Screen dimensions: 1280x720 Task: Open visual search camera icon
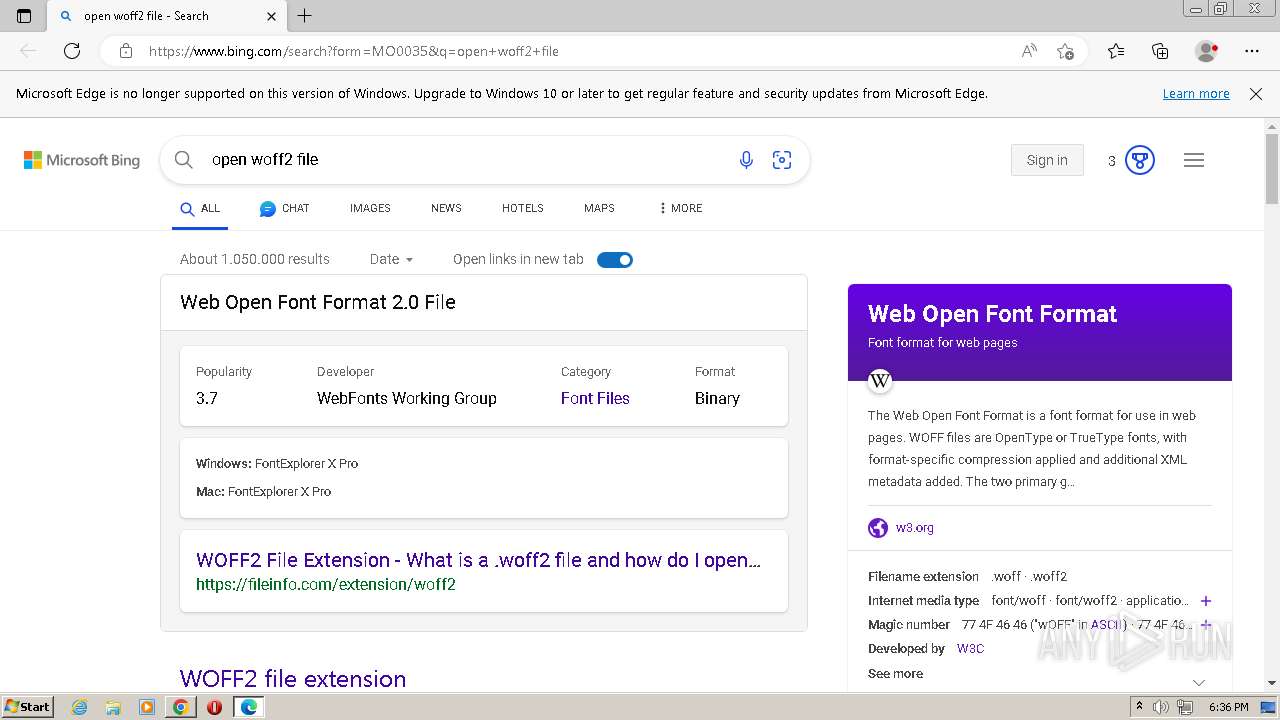[x=782, y=160]
